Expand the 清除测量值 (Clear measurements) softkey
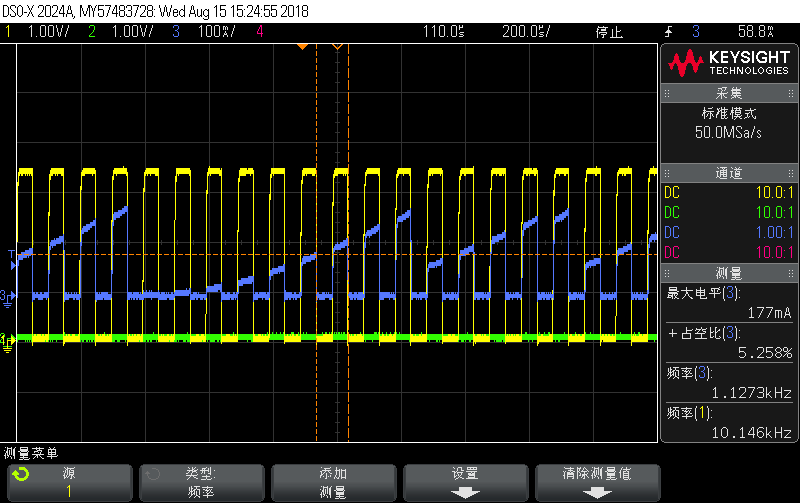This screenshot has width=800, height=503. 597,483
